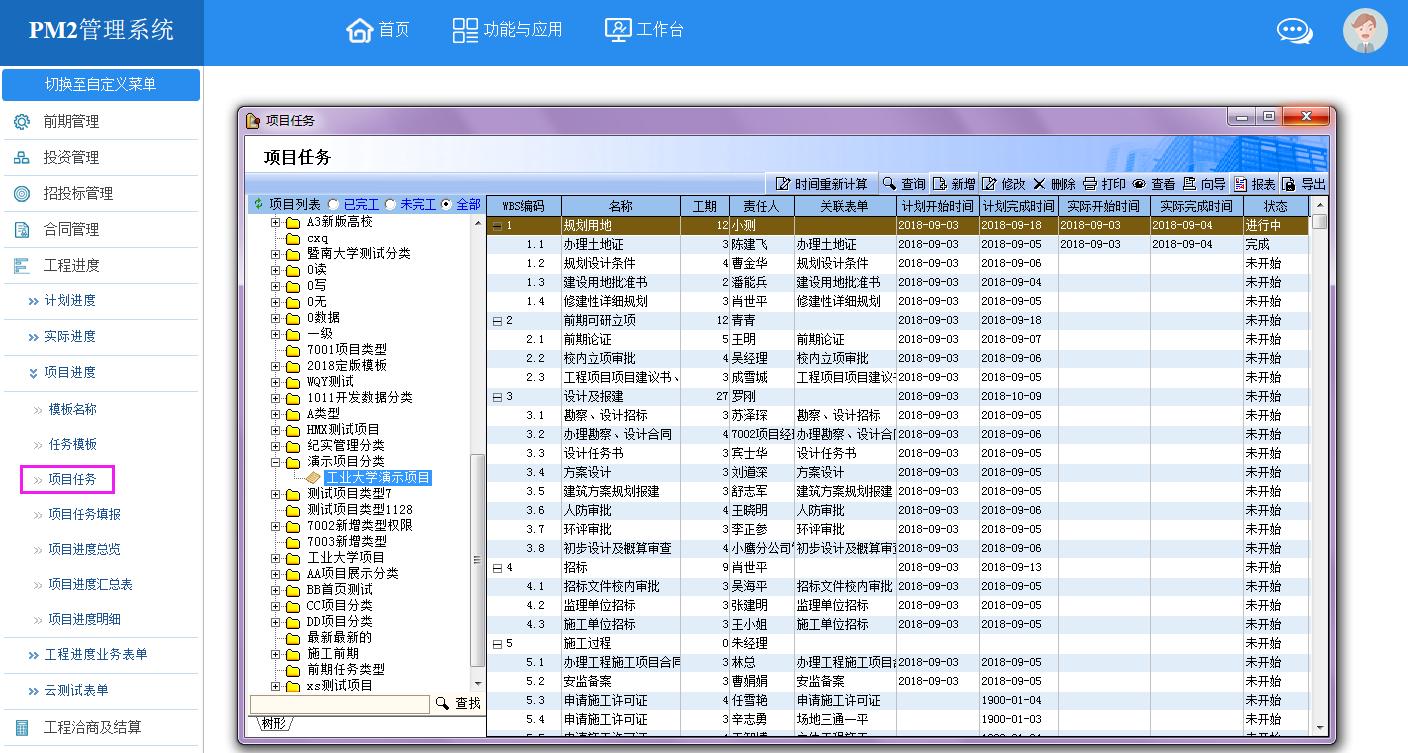Open the chat messages icon in header
The height and width of the screenshot is (753, 1408).
click(x=1294, y=31)
